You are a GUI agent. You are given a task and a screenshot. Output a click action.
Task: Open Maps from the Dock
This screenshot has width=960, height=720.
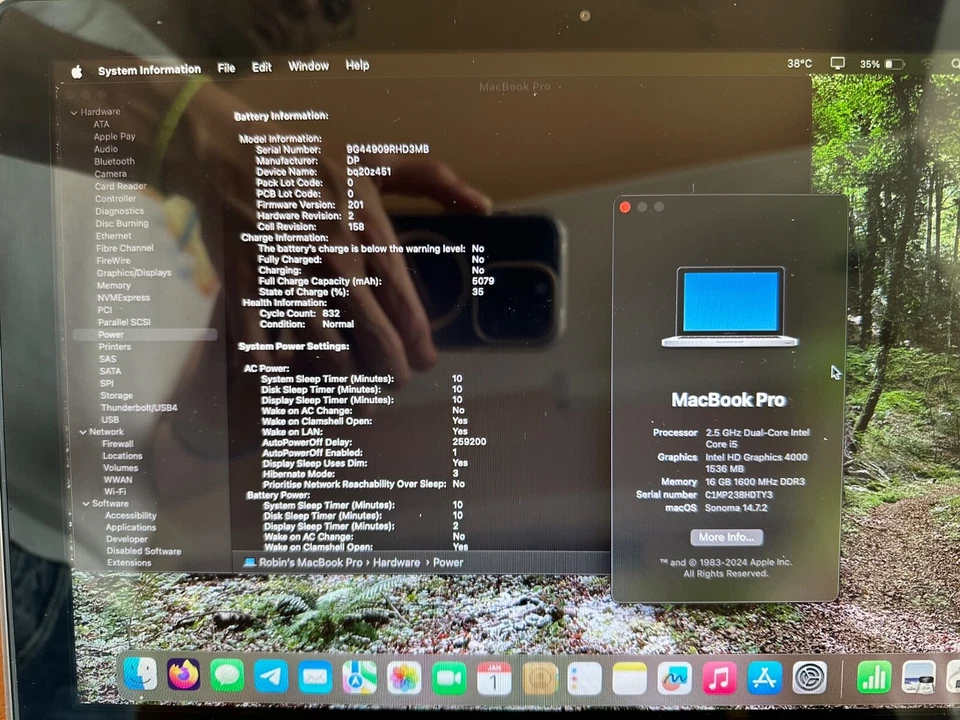(x=359, y=678)
